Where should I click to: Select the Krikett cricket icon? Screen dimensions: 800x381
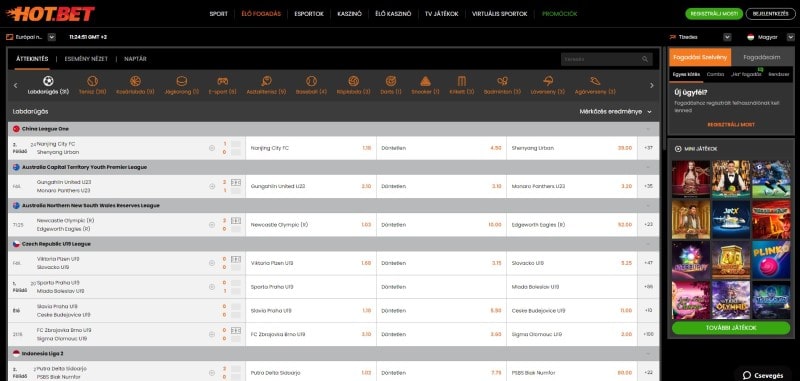tap(462, 81)
